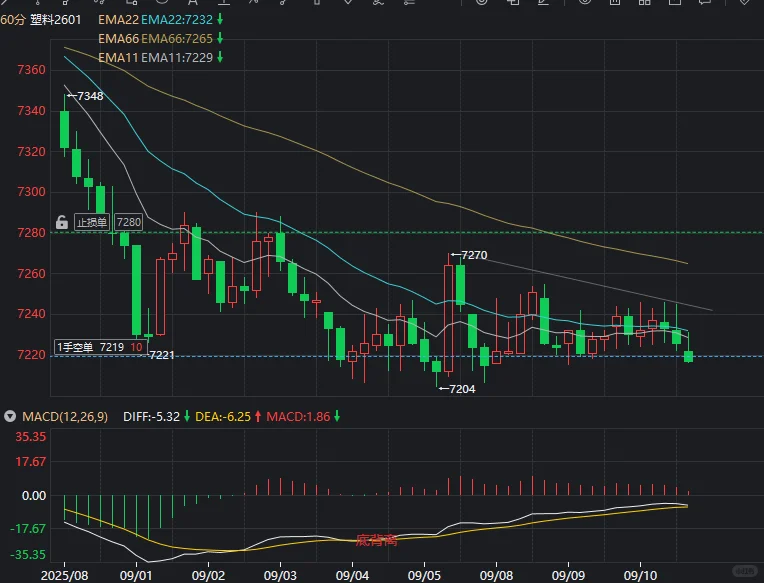Click the 7320 price axis label
The width and height of the screenshot is (764, 583).
(x=31, y=151)
